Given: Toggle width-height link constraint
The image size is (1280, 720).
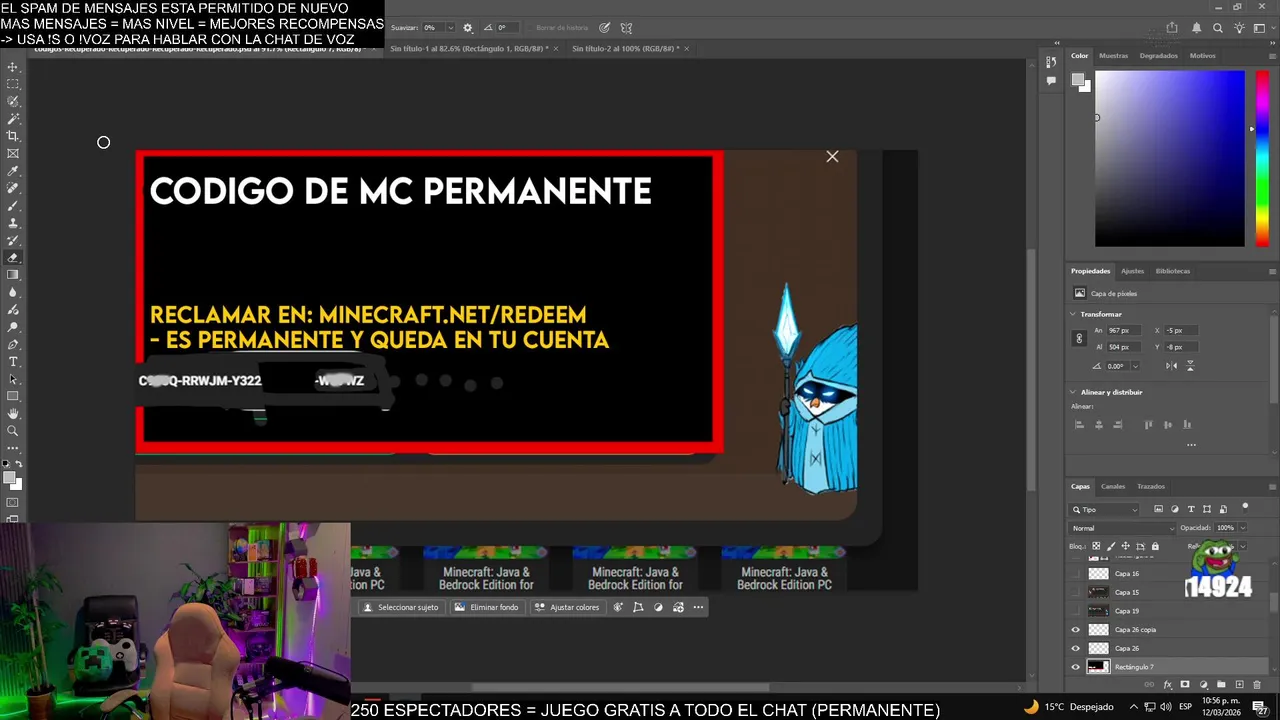Looking at the screenshot, I should point(1079,338).
